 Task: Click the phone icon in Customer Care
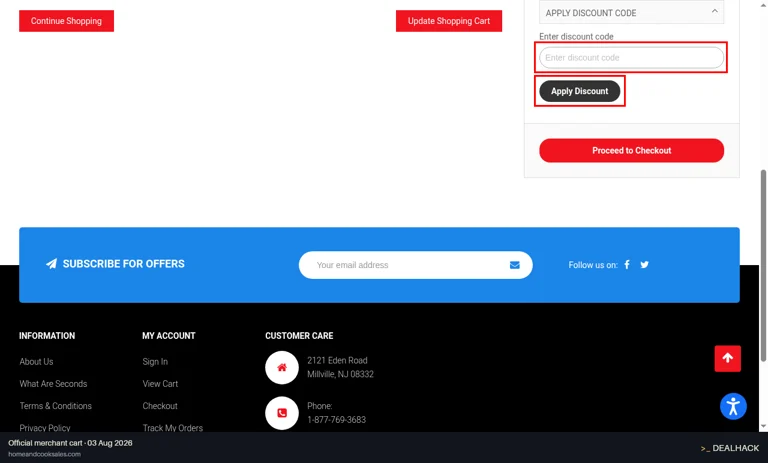[x=282, y=413]
